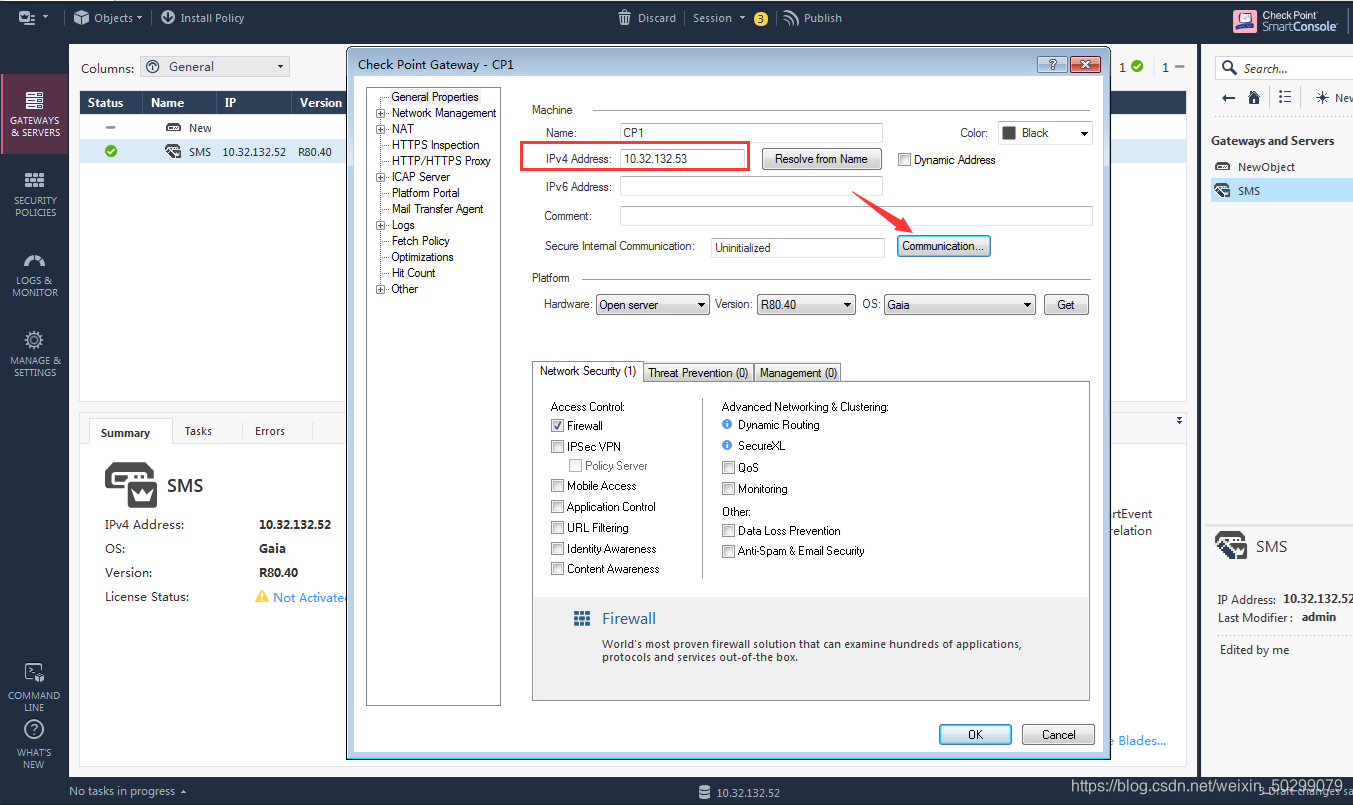The width and height of the screenshot is (1353, 805).
Task: Click the SMS server icon in objects panel
Action: pyautogui.click(x=1222, y=190)
